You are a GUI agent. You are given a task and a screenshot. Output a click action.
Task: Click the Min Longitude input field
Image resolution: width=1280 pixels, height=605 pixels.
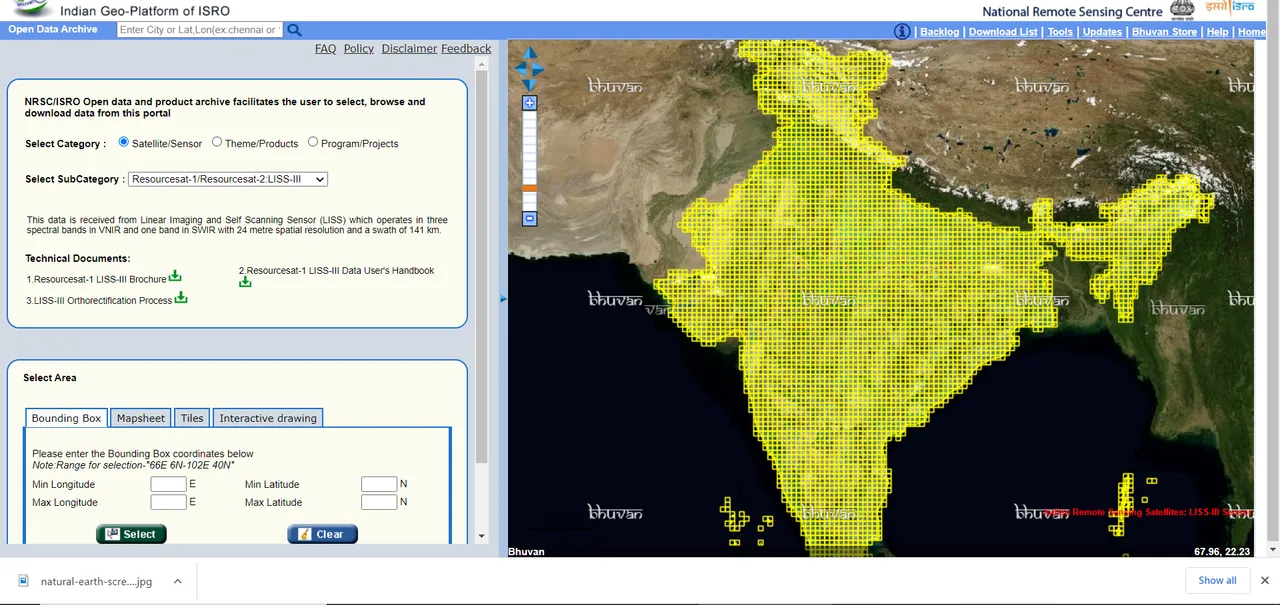click(168, 484)
